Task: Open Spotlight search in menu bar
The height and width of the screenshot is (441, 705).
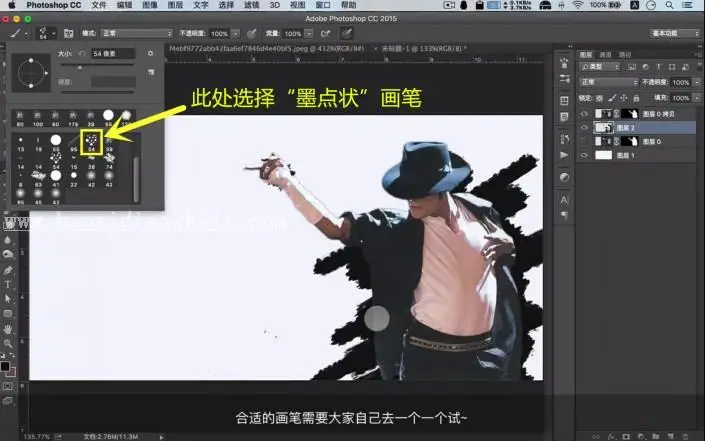Action: pyautogui.click(x=669, y=5)
